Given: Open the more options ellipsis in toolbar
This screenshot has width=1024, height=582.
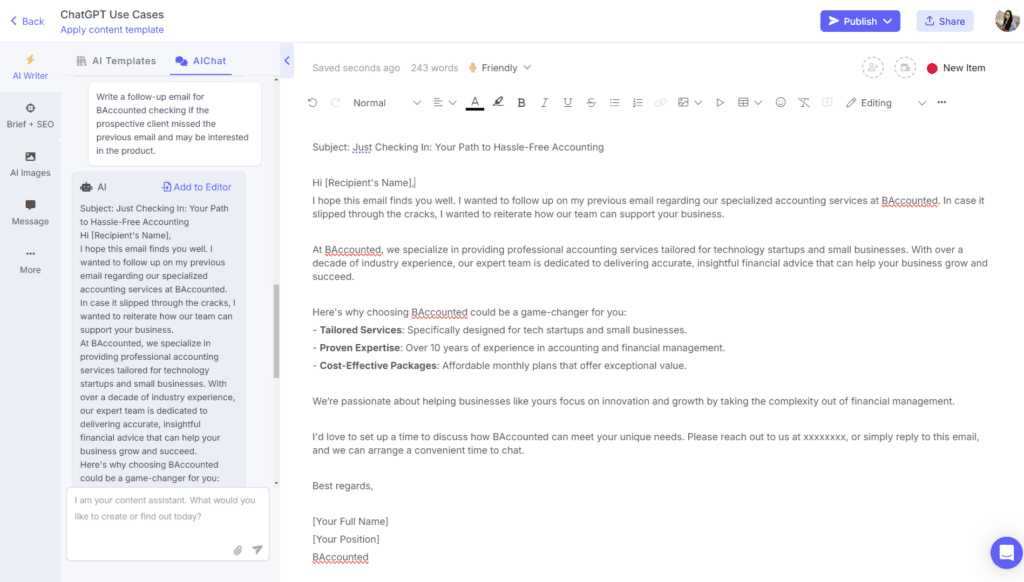Looking at the screenshot, I should pyautogui.click(x=942, y=103).
